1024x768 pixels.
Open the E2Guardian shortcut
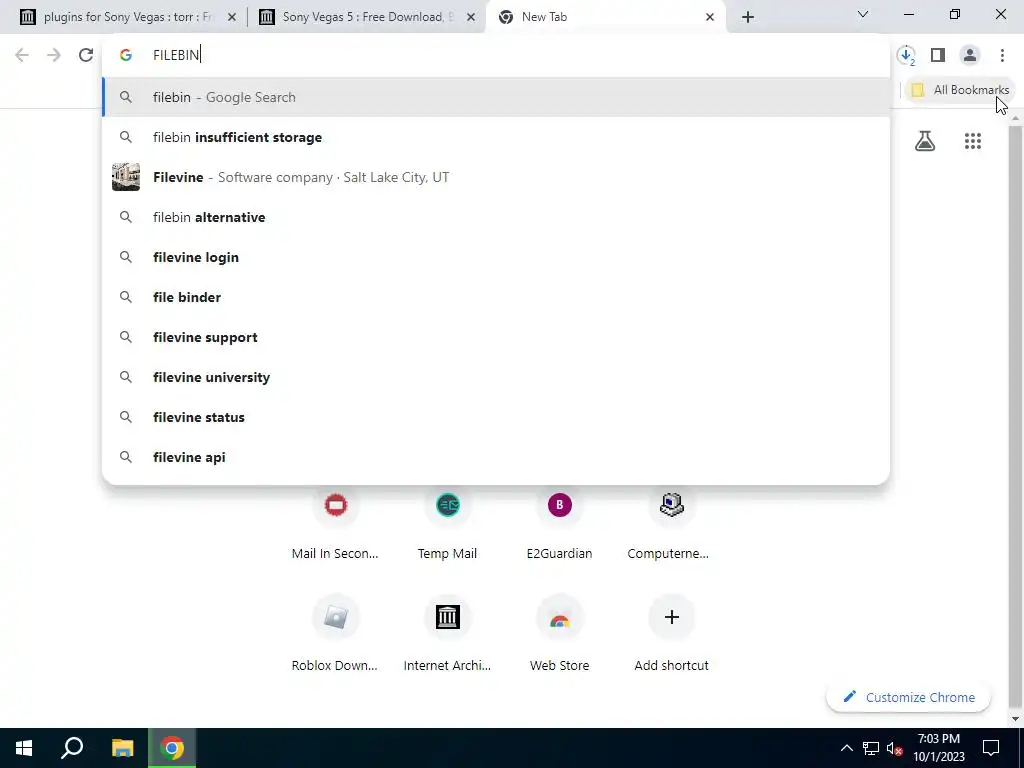(560, 522)
